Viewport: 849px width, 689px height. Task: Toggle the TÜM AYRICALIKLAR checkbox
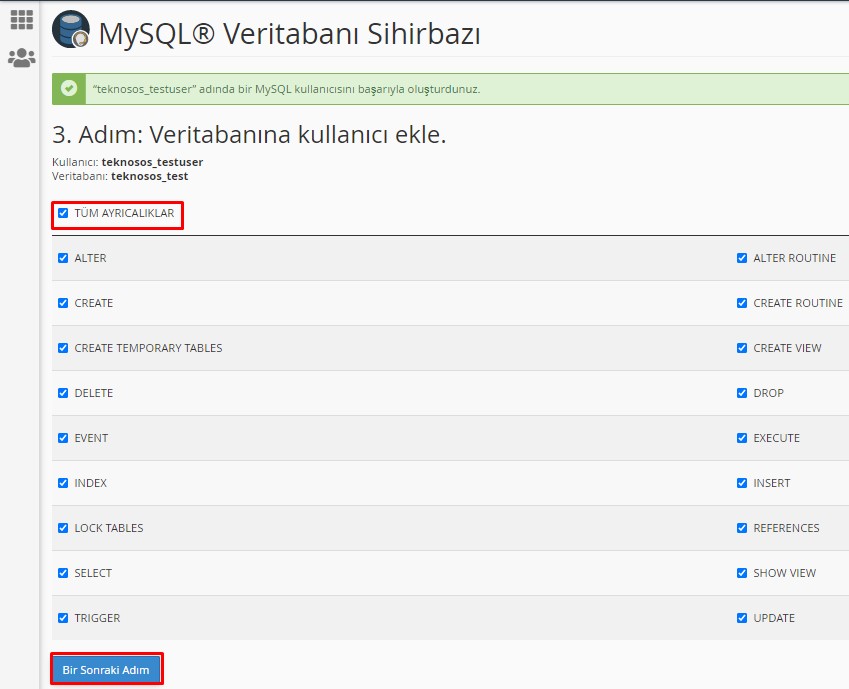coord(63,213)
